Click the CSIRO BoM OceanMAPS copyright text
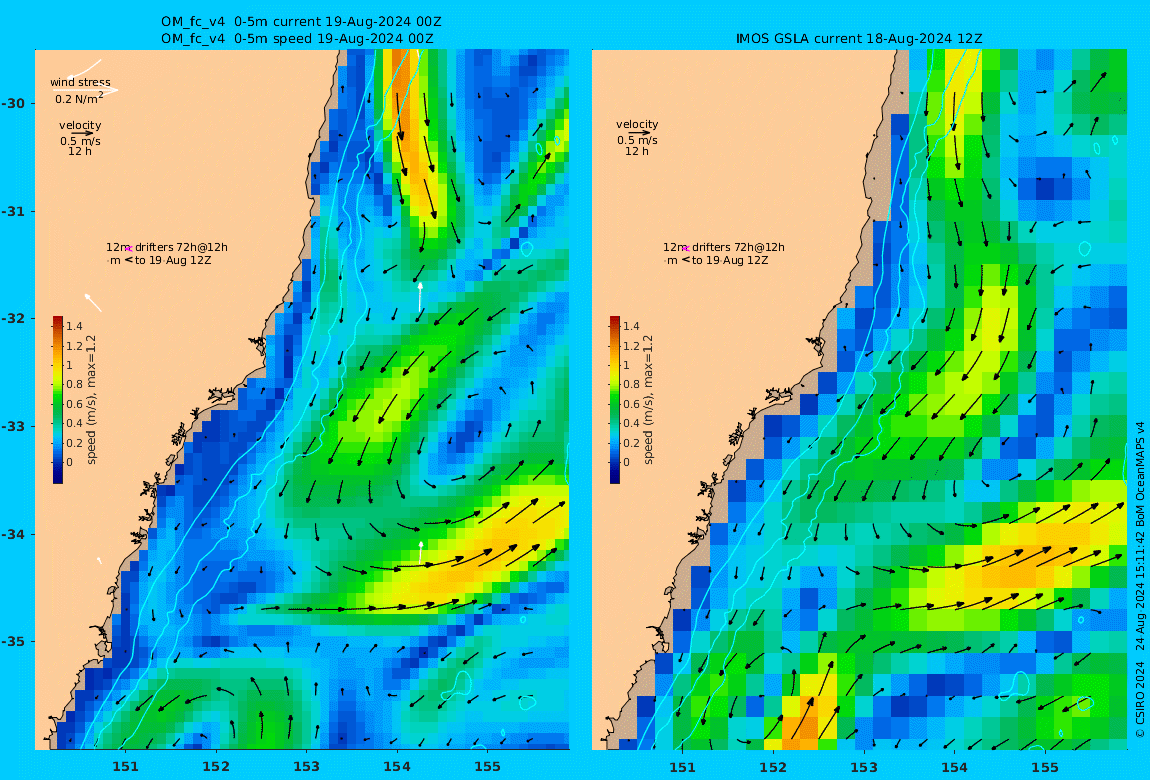 (1140, 579)
